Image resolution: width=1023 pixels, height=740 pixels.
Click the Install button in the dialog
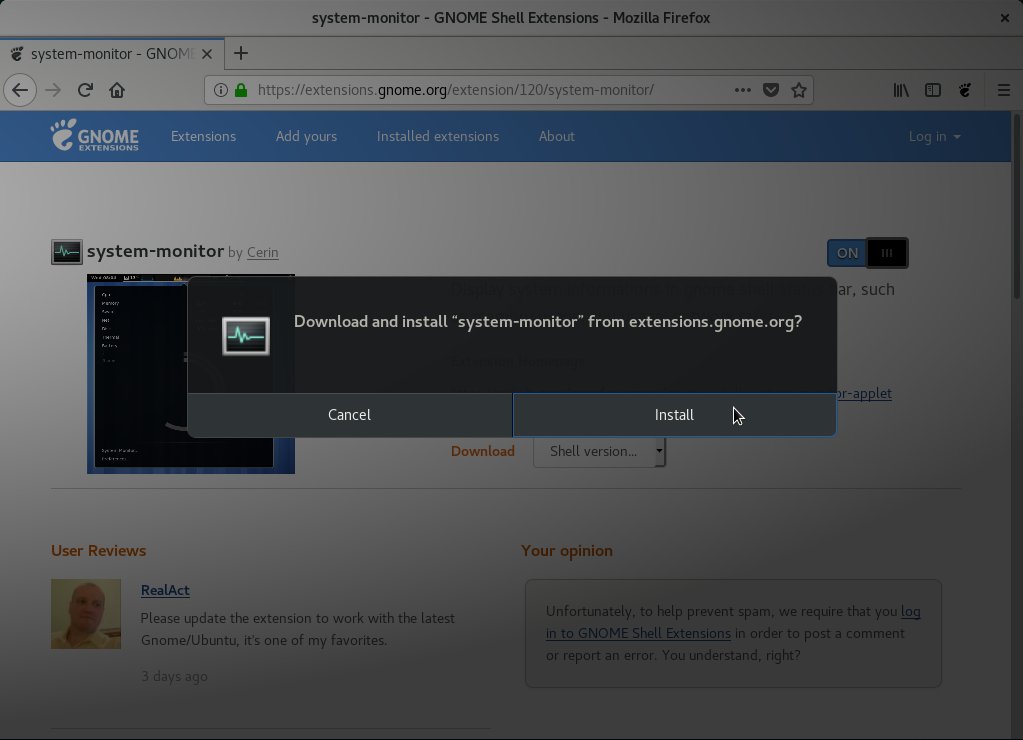[674, 414]
